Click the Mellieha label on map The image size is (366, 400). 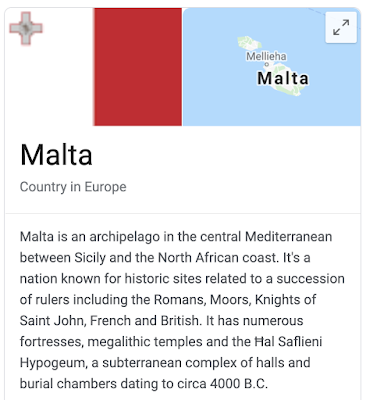(x=266, y=56)
